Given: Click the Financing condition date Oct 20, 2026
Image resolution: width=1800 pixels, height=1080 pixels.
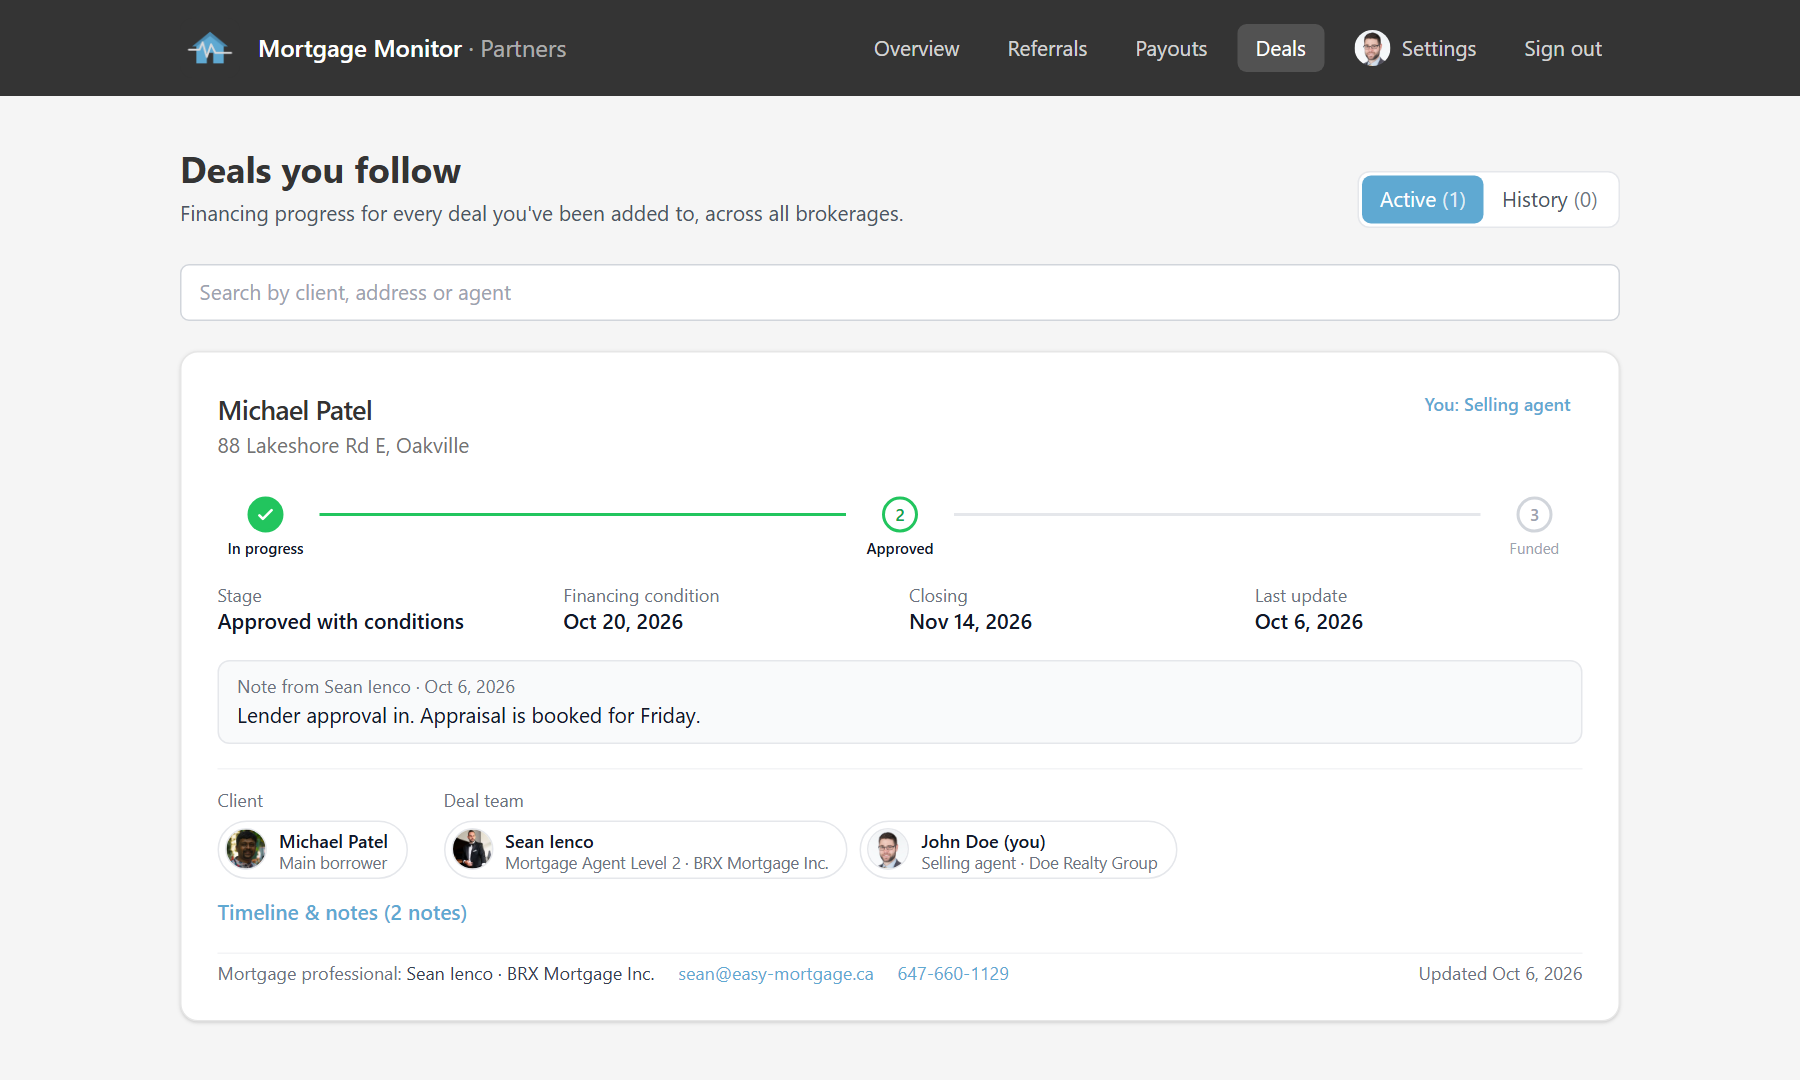Looking at the screenshot, I should click(x=623, y=622).
